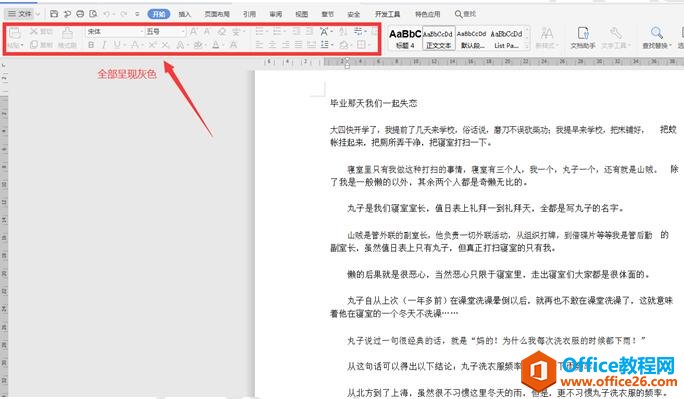Screen dimensions: 684x399
Task: Switch to the 页面布局 tab
Action: pyautogui.click(x=217, y=14)
